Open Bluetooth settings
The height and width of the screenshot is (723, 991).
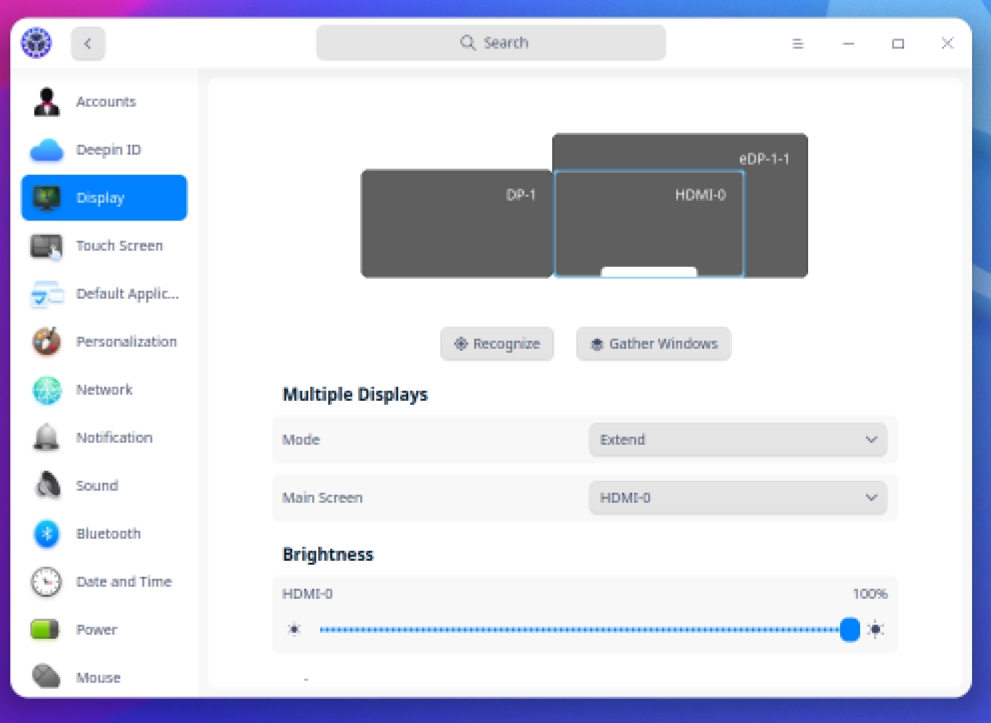104,534
